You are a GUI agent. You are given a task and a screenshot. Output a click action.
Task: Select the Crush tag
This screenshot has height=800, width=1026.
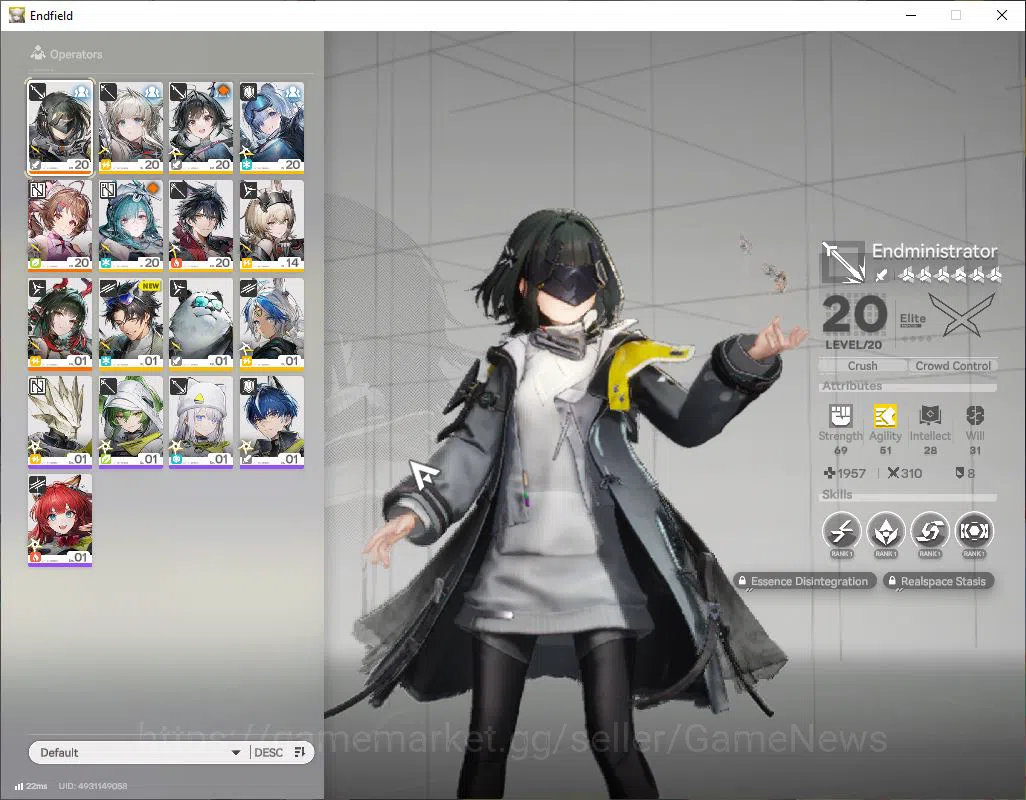coord(862,366)
